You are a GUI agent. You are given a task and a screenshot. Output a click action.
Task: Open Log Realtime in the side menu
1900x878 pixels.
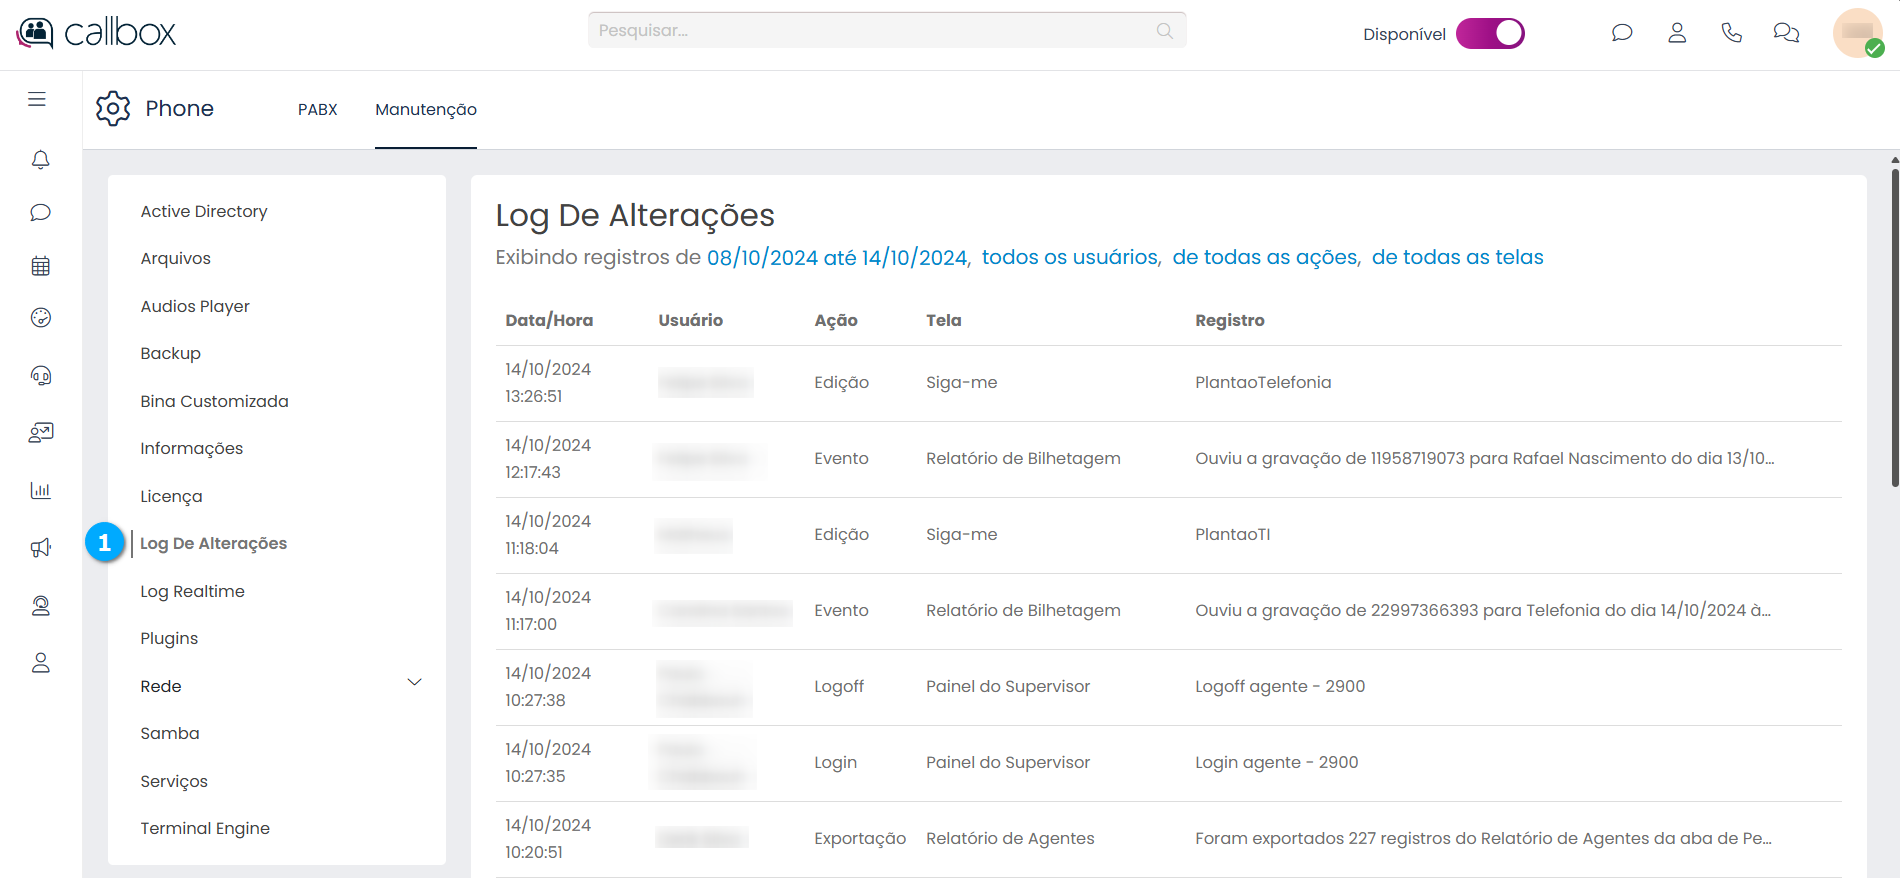[192, 591]
